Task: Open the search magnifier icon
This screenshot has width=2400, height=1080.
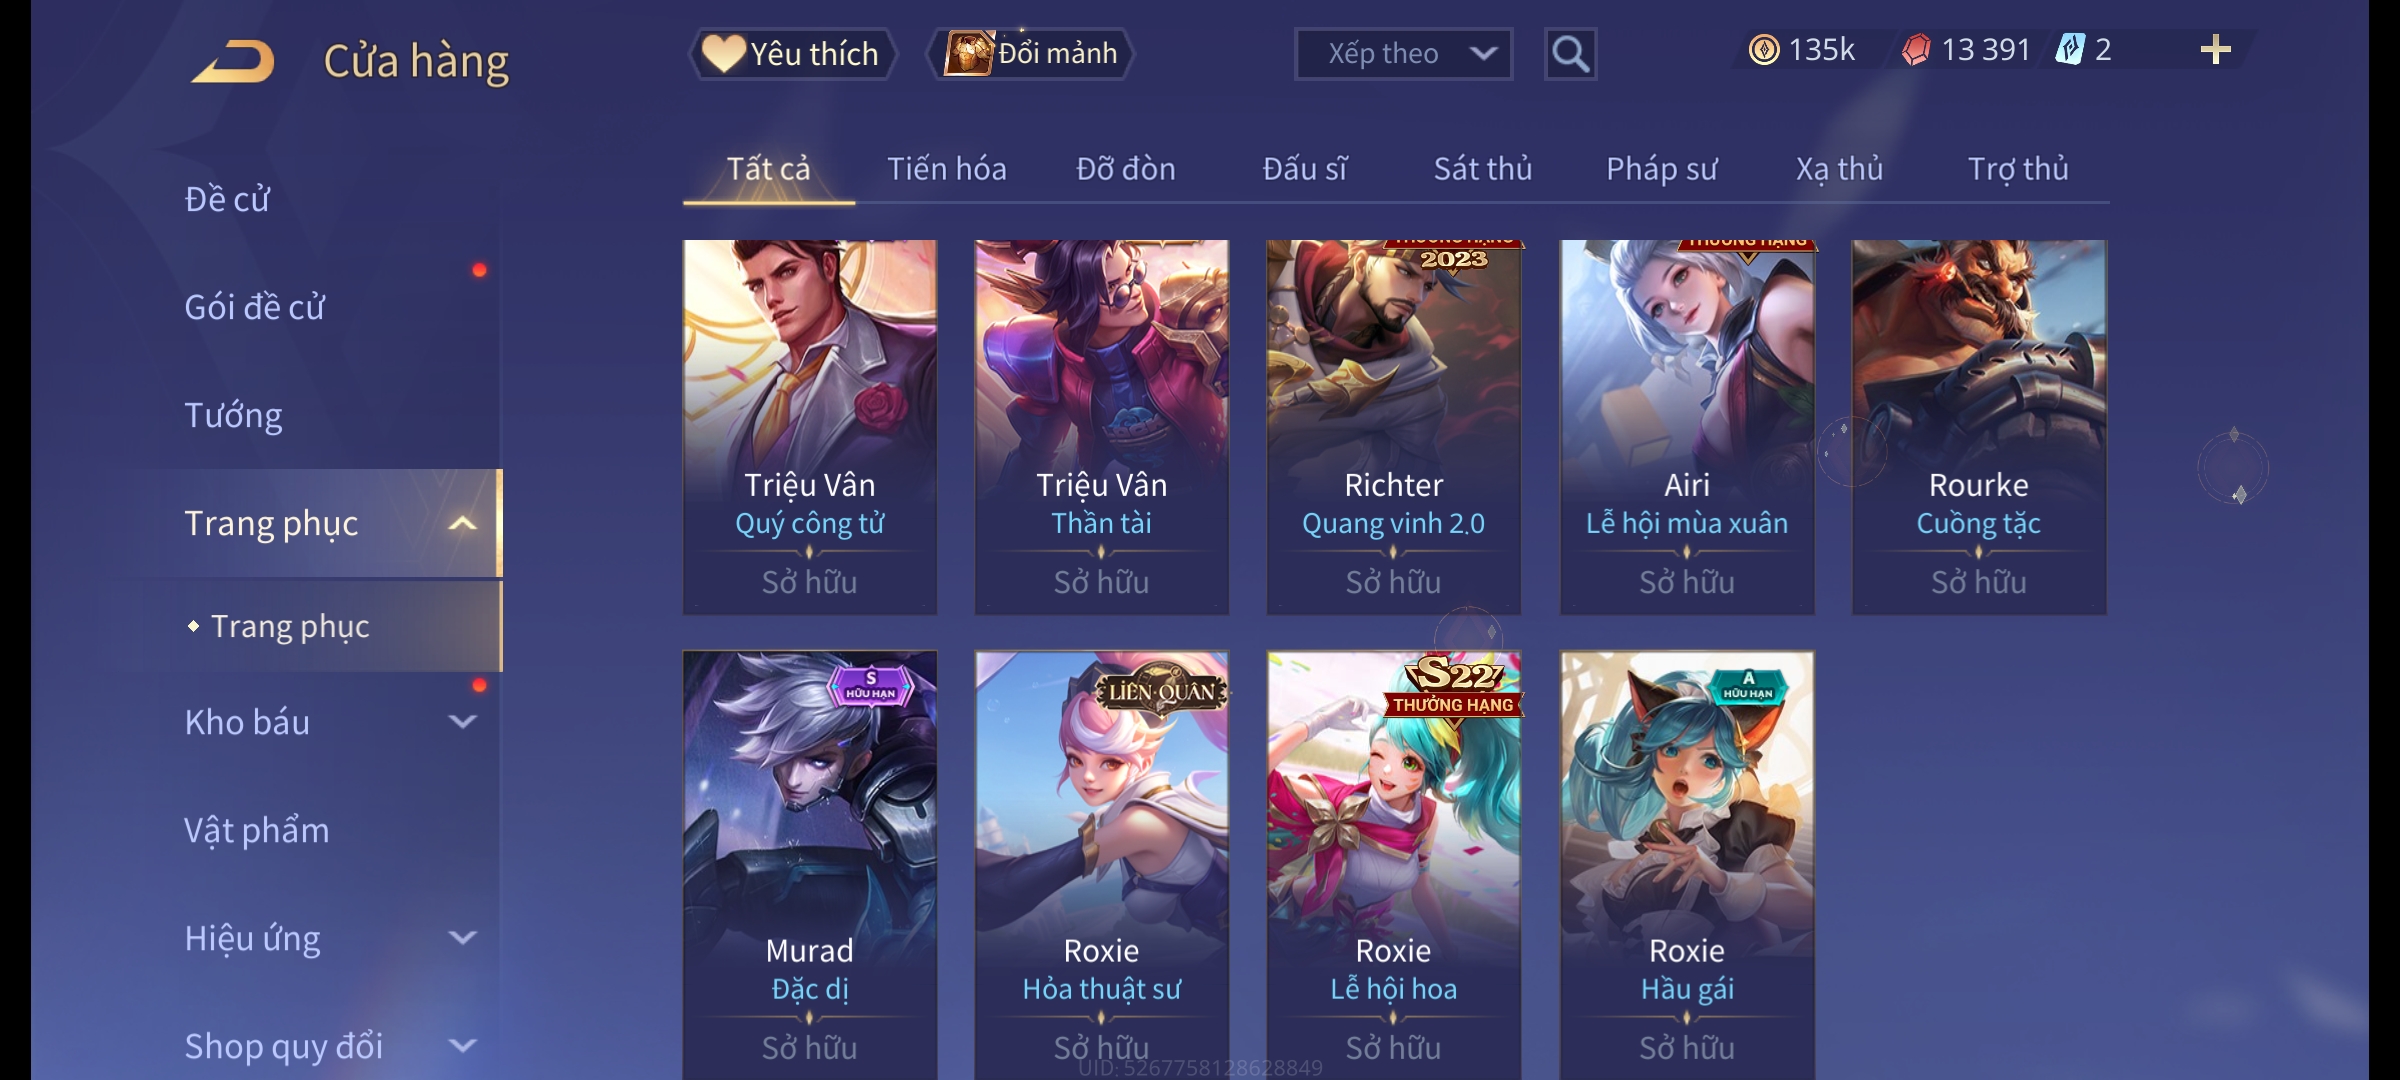Action: point(1570,54)
